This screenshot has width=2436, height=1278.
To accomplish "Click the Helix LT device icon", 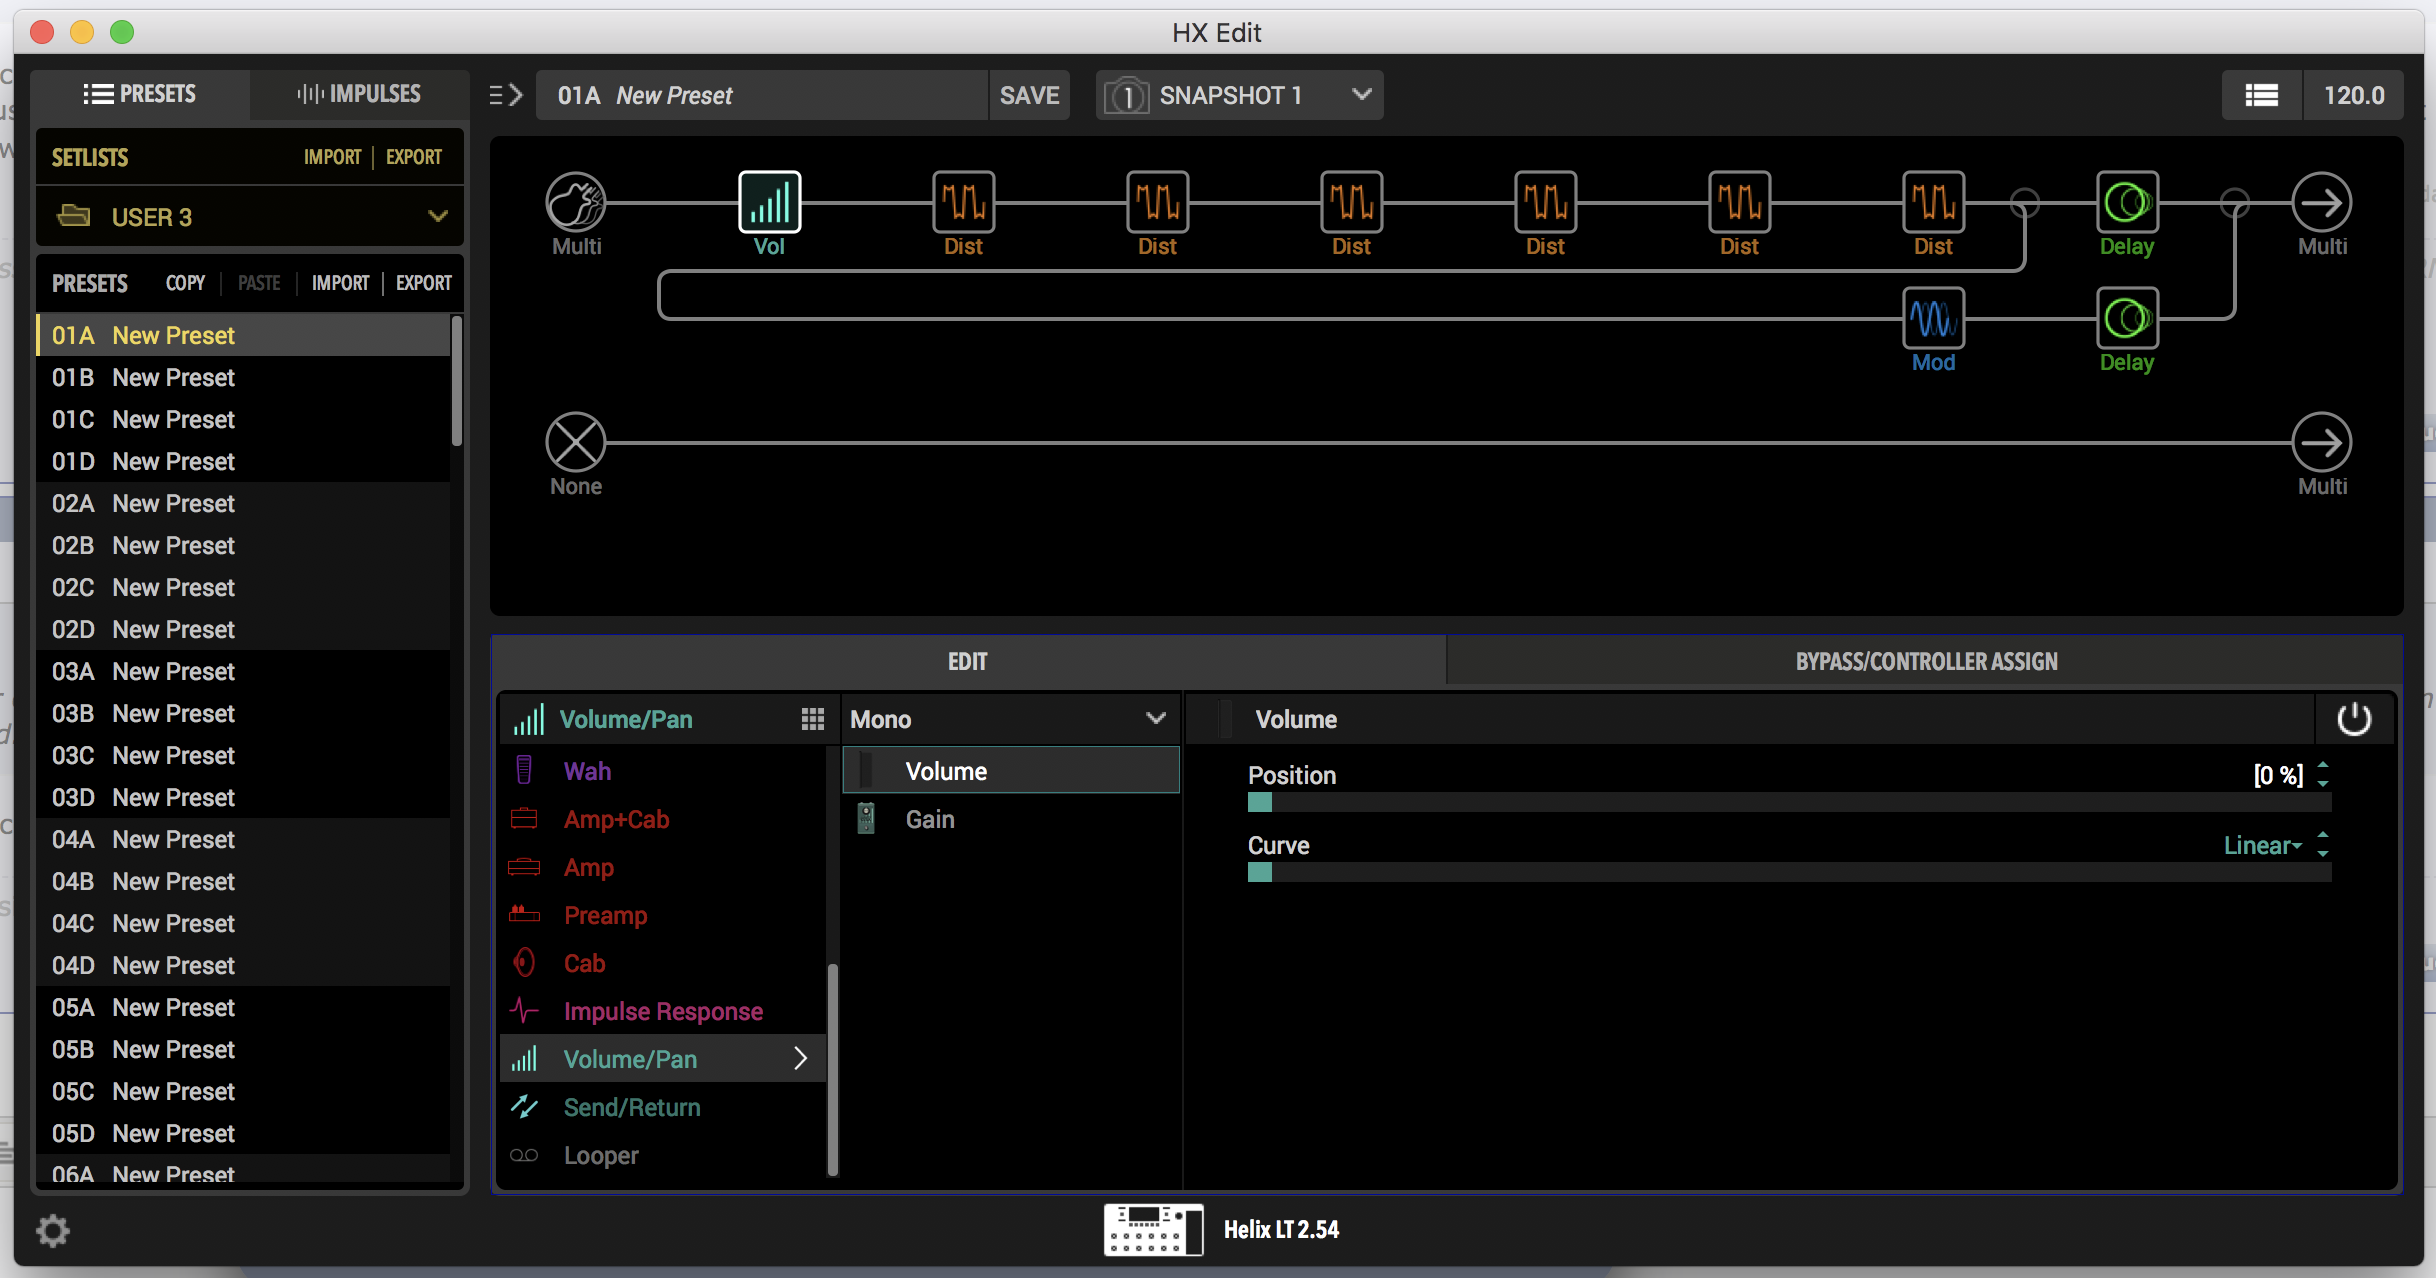I will 1153,1229.
